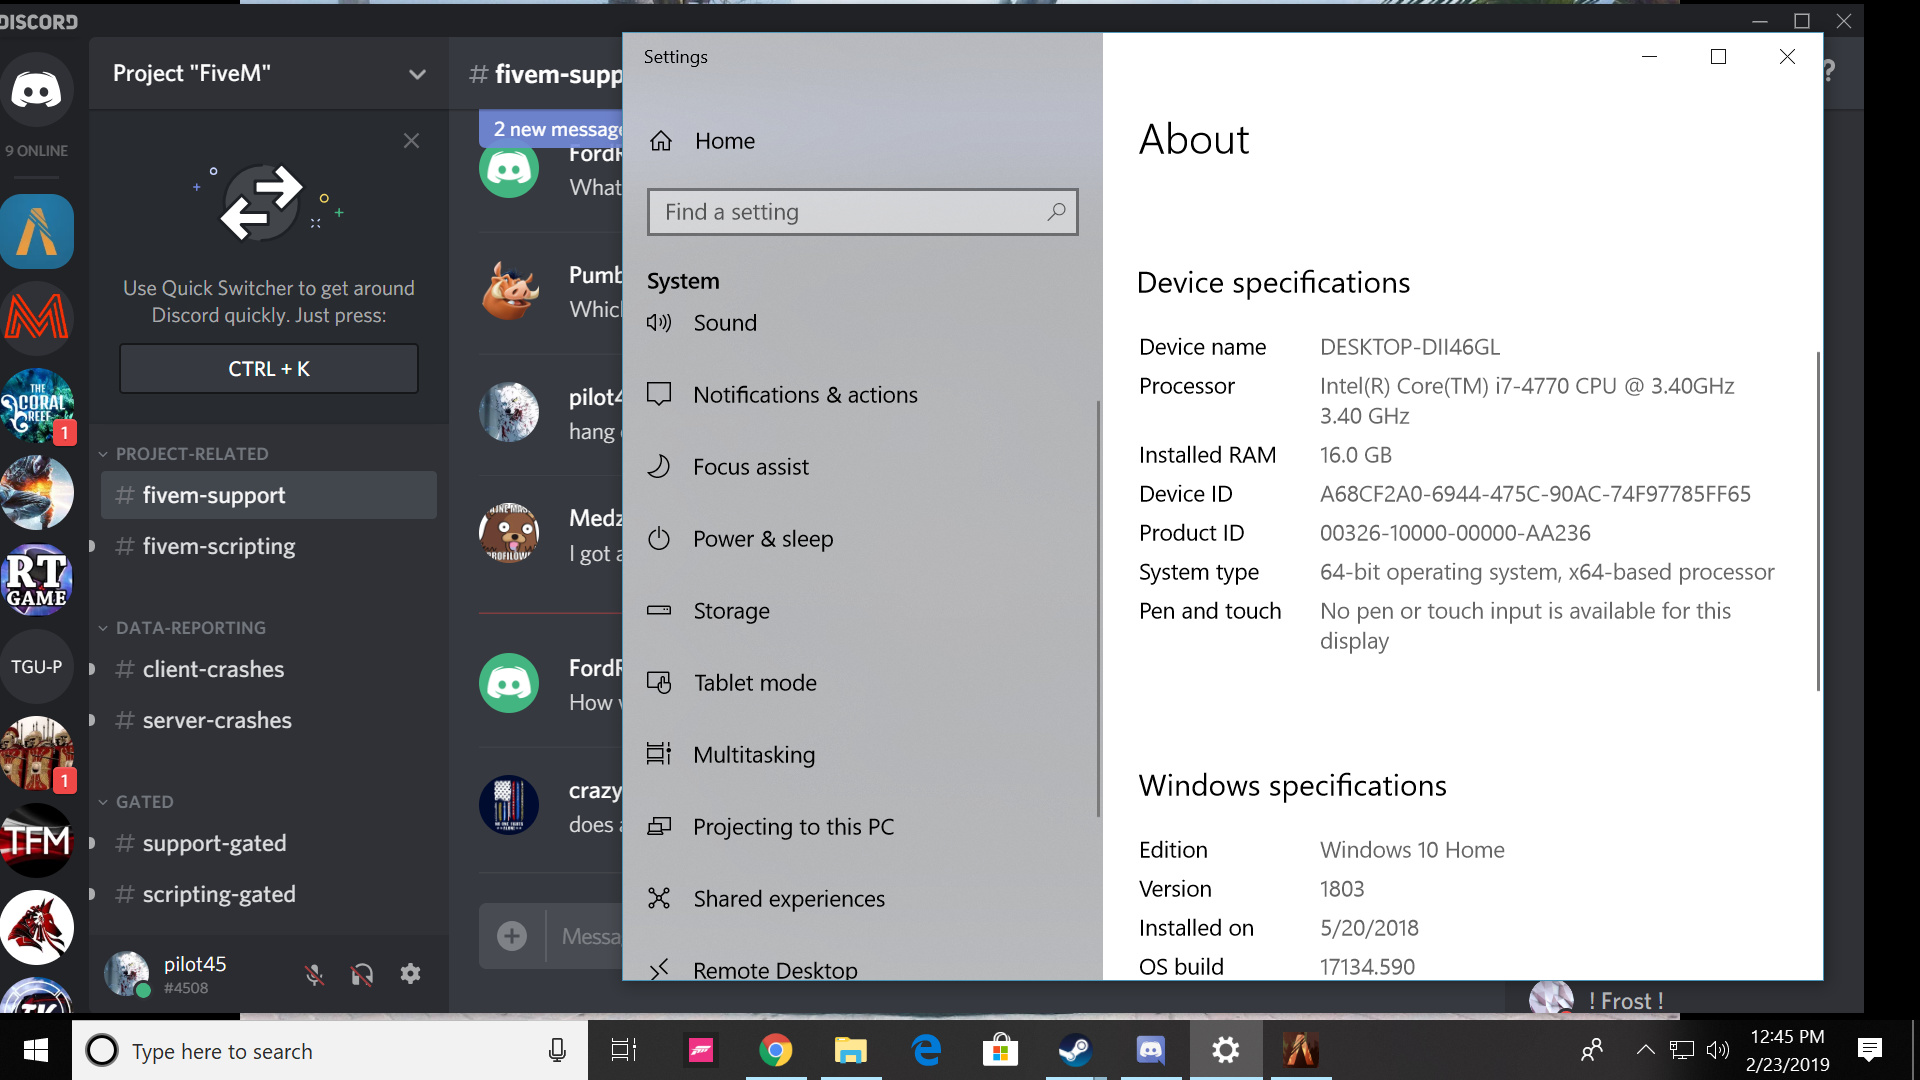Go to Home in Settings navigation
This screenshot has height=1080, width=1920.
point(725,140)
